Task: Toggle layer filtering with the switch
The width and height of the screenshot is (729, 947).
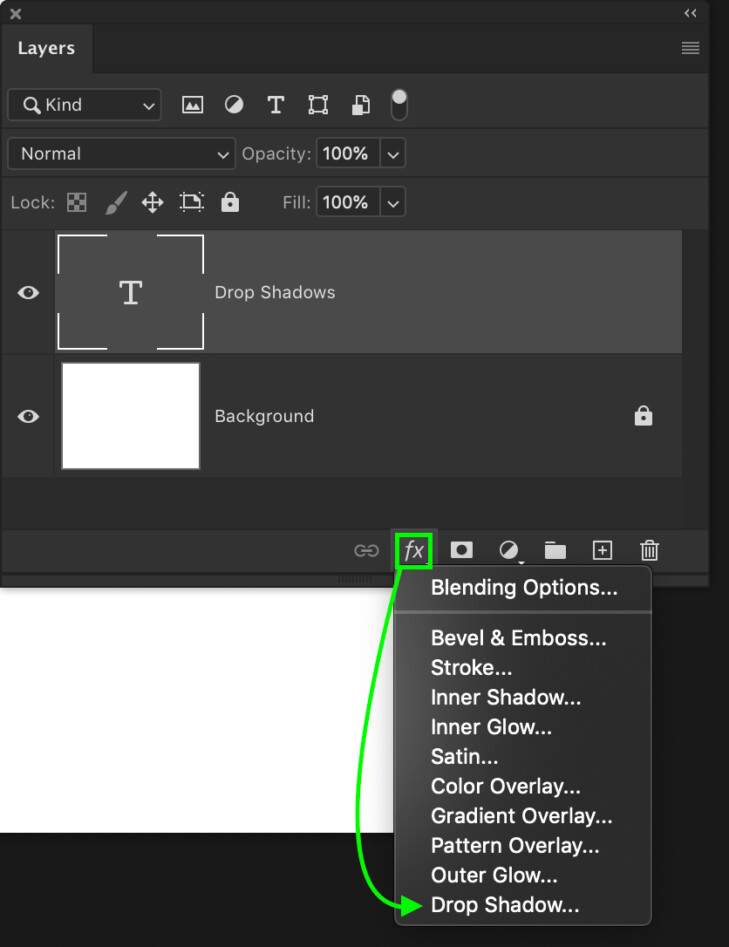Action: 398,104
